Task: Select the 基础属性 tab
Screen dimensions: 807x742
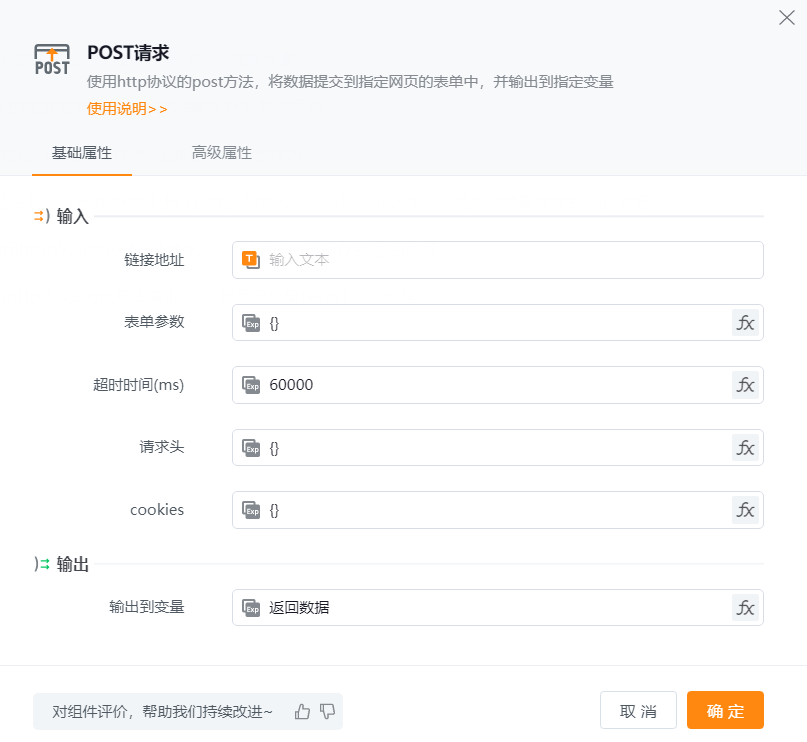Action: [82, 153]
